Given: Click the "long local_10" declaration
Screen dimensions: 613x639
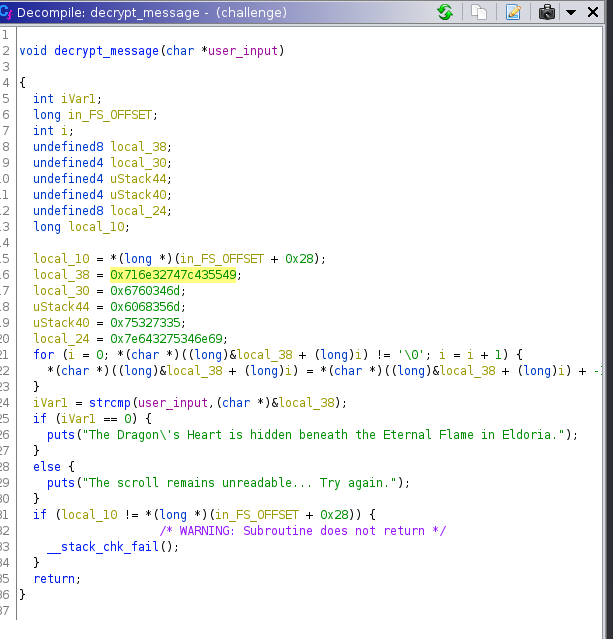Looking at the screenshot, I should [x=81, y=227].
